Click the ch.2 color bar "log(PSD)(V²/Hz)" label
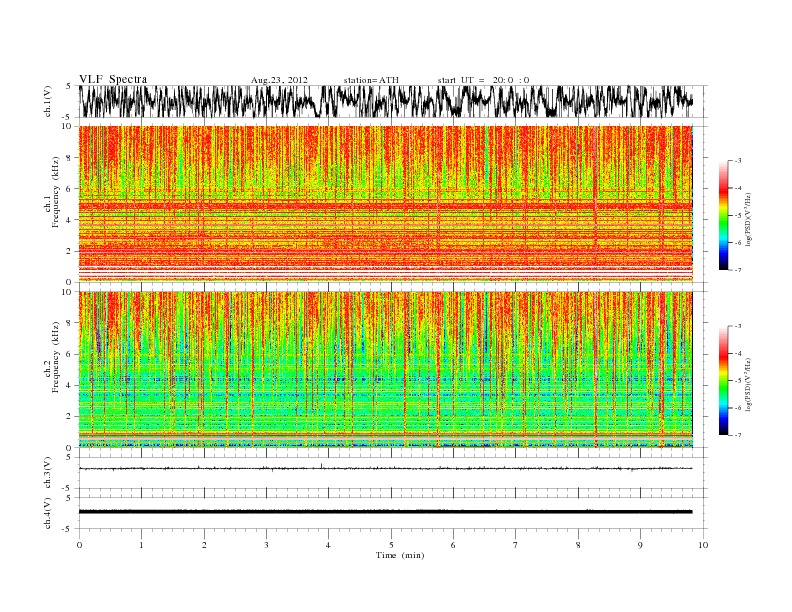The width and height of the screenshot is (792, 612). 748,384
